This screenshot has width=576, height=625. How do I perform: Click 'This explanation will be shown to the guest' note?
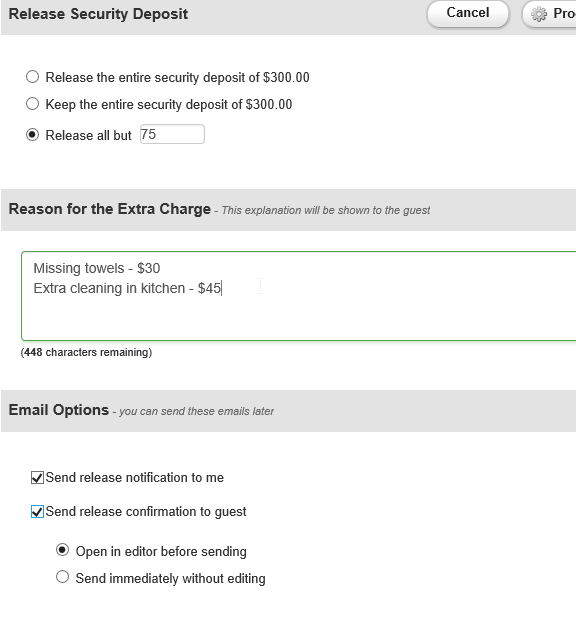pos(326,210)
